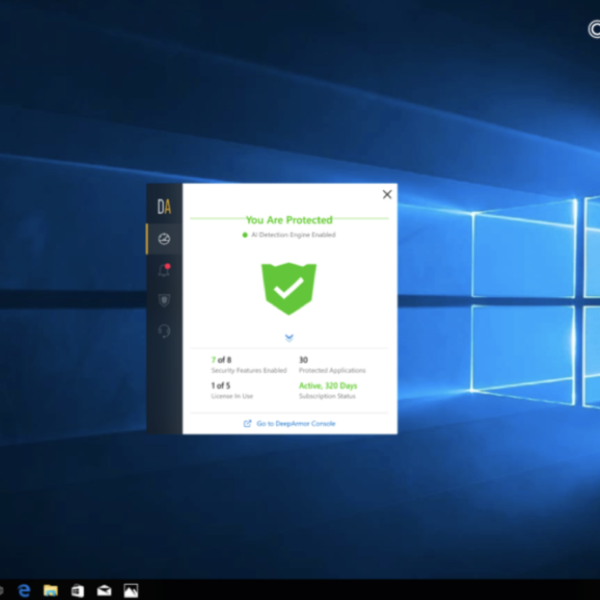The height and width of the screenshot is (600, 600).
Task: Expand details with the blue double chevron
Action: coord(289,338)
